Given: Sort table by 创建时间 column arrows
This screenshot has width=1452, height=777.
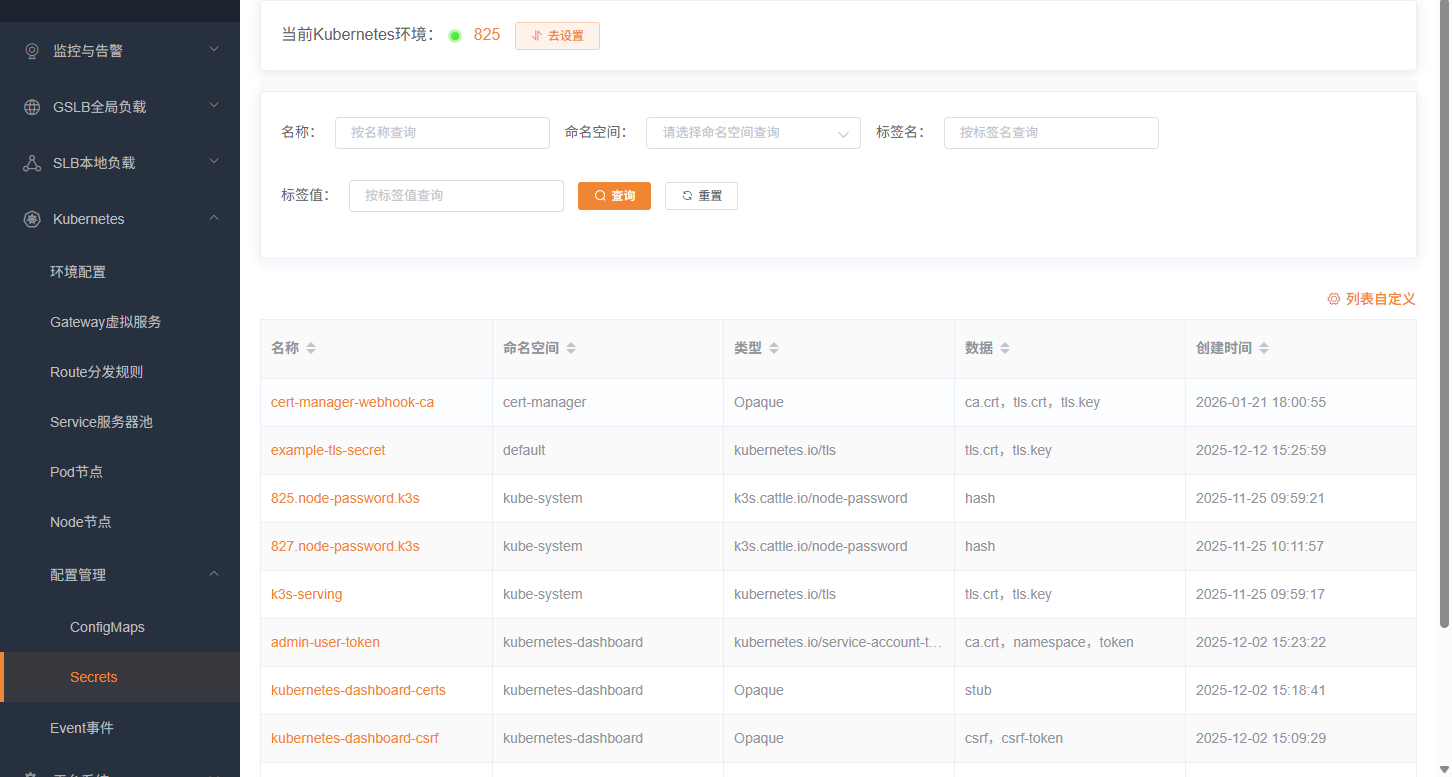Looking at the screenshot, I should tap(1264, 348).
